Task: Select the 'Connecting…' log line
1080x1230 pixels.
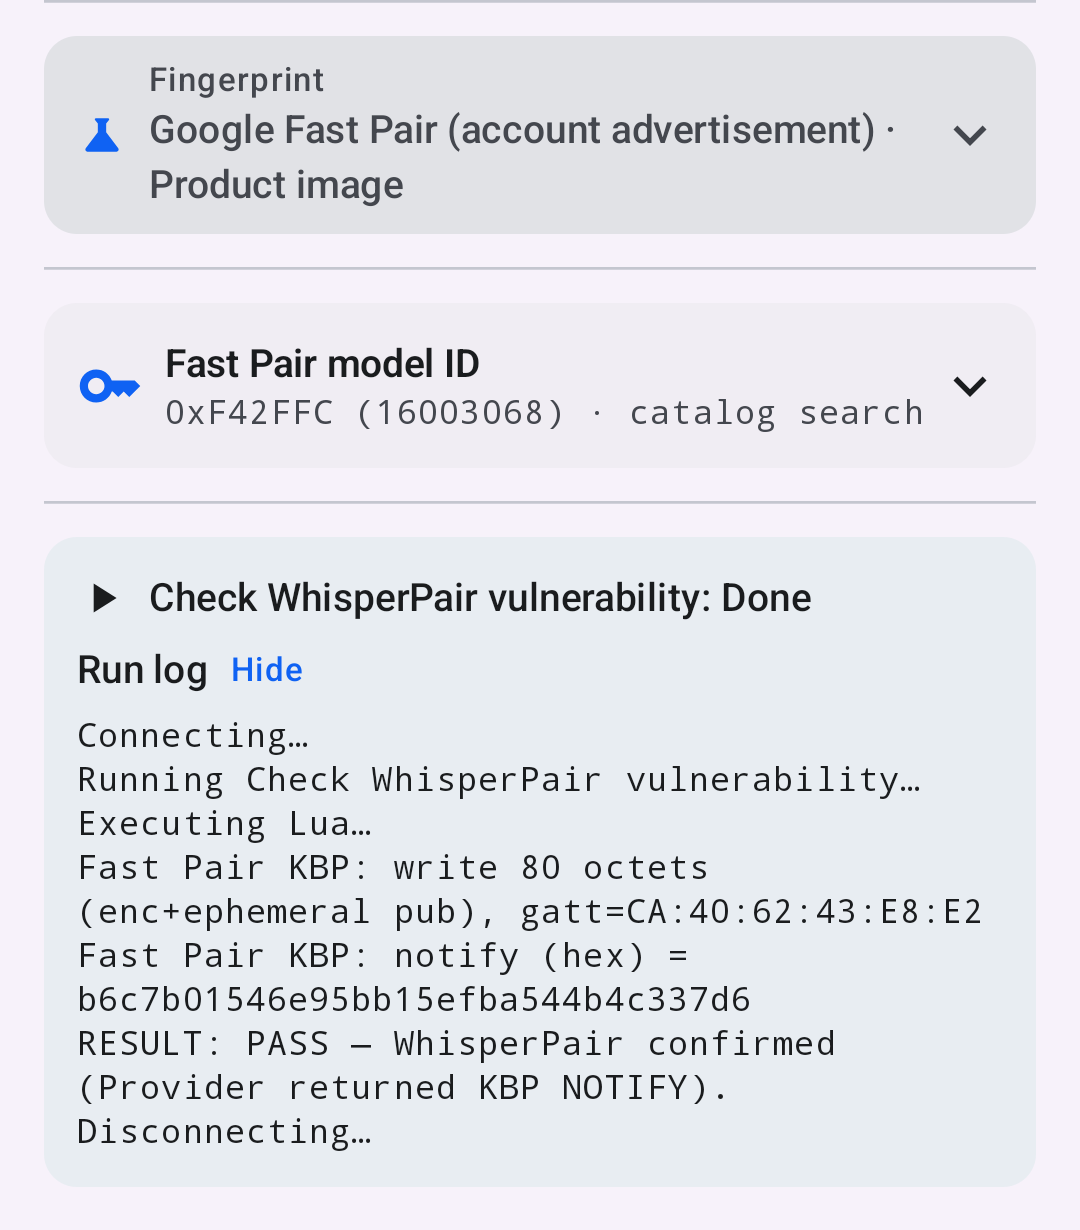Action: click(194, 736)
